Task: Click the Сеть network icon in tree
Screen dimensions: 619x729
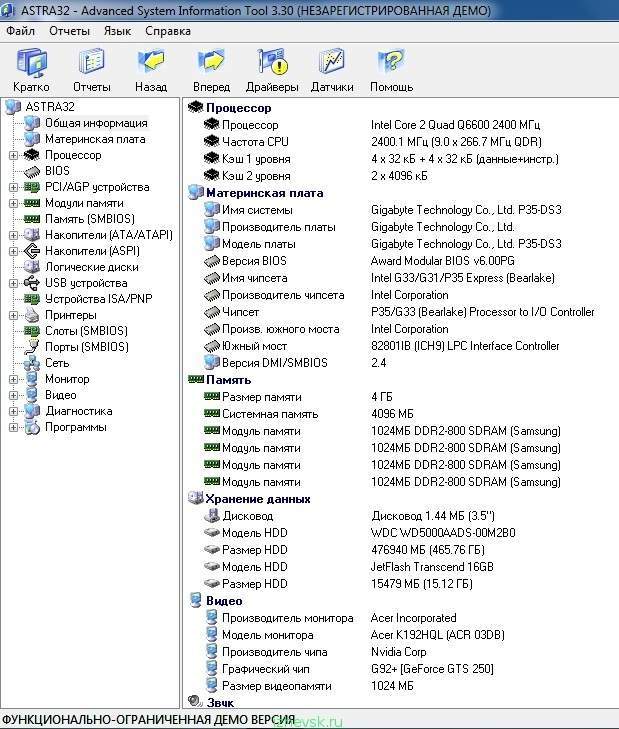Action: point(32,363)
